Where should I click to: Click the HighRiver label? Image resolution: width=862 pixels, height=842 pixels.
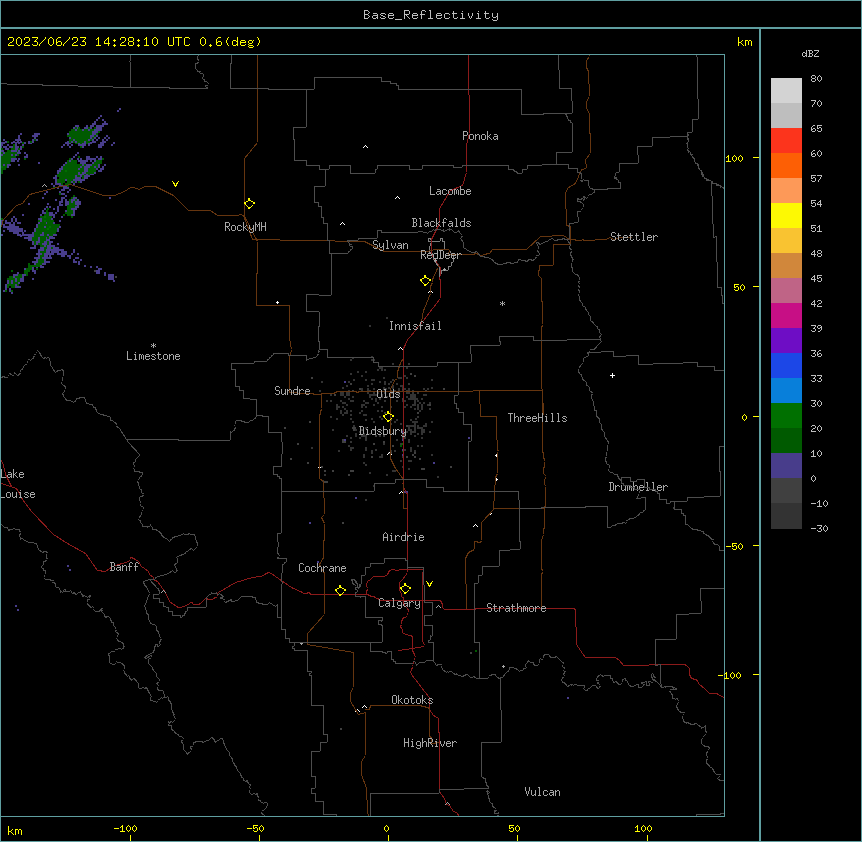(430, 743)
